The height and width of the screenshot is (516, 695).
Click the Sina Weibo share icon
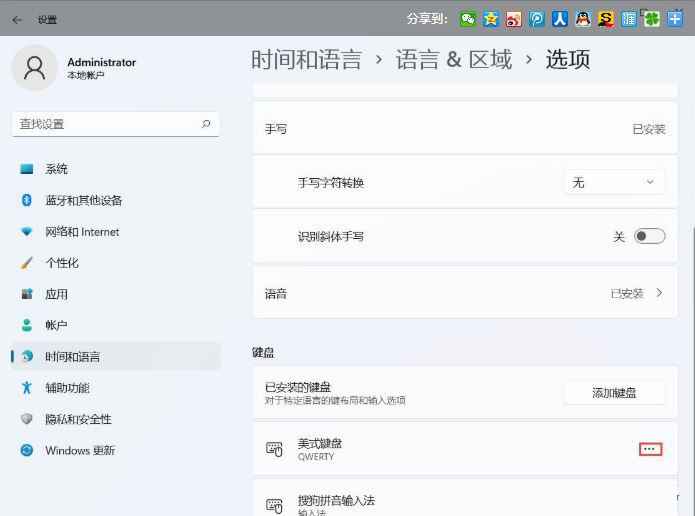tap(514, 18)
